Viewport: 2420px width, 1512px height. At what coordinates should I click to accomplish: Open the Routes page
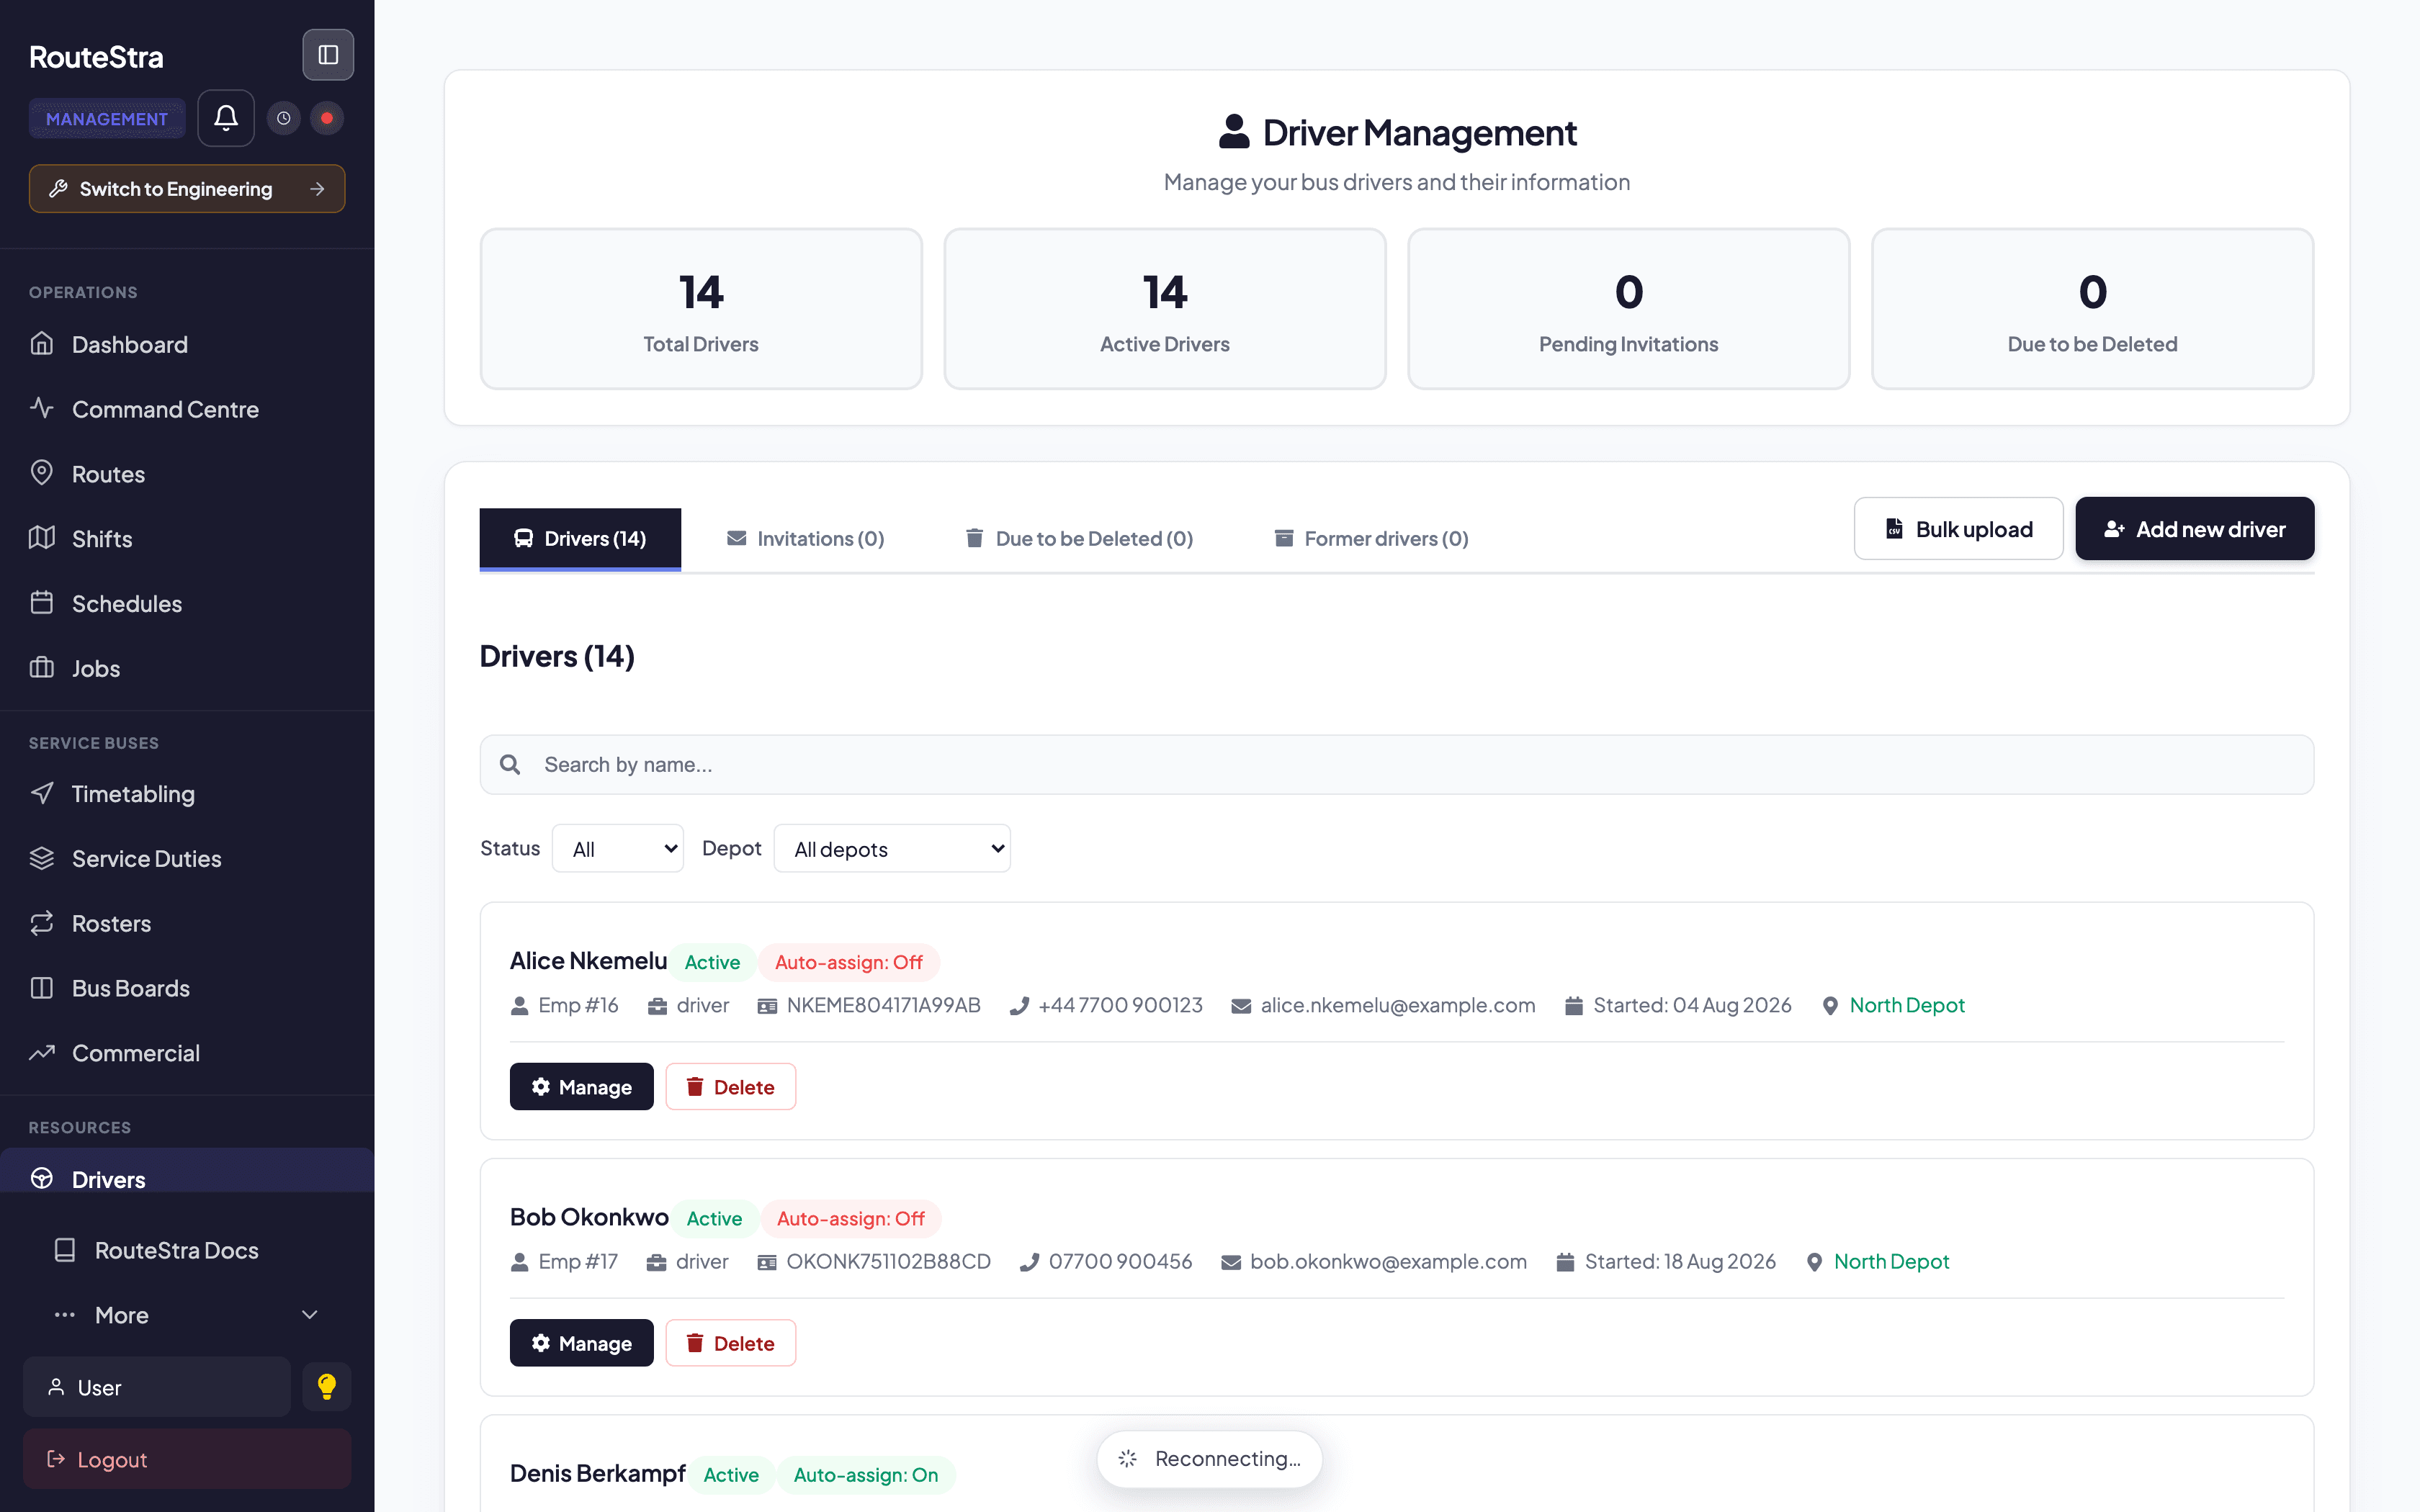187,474
